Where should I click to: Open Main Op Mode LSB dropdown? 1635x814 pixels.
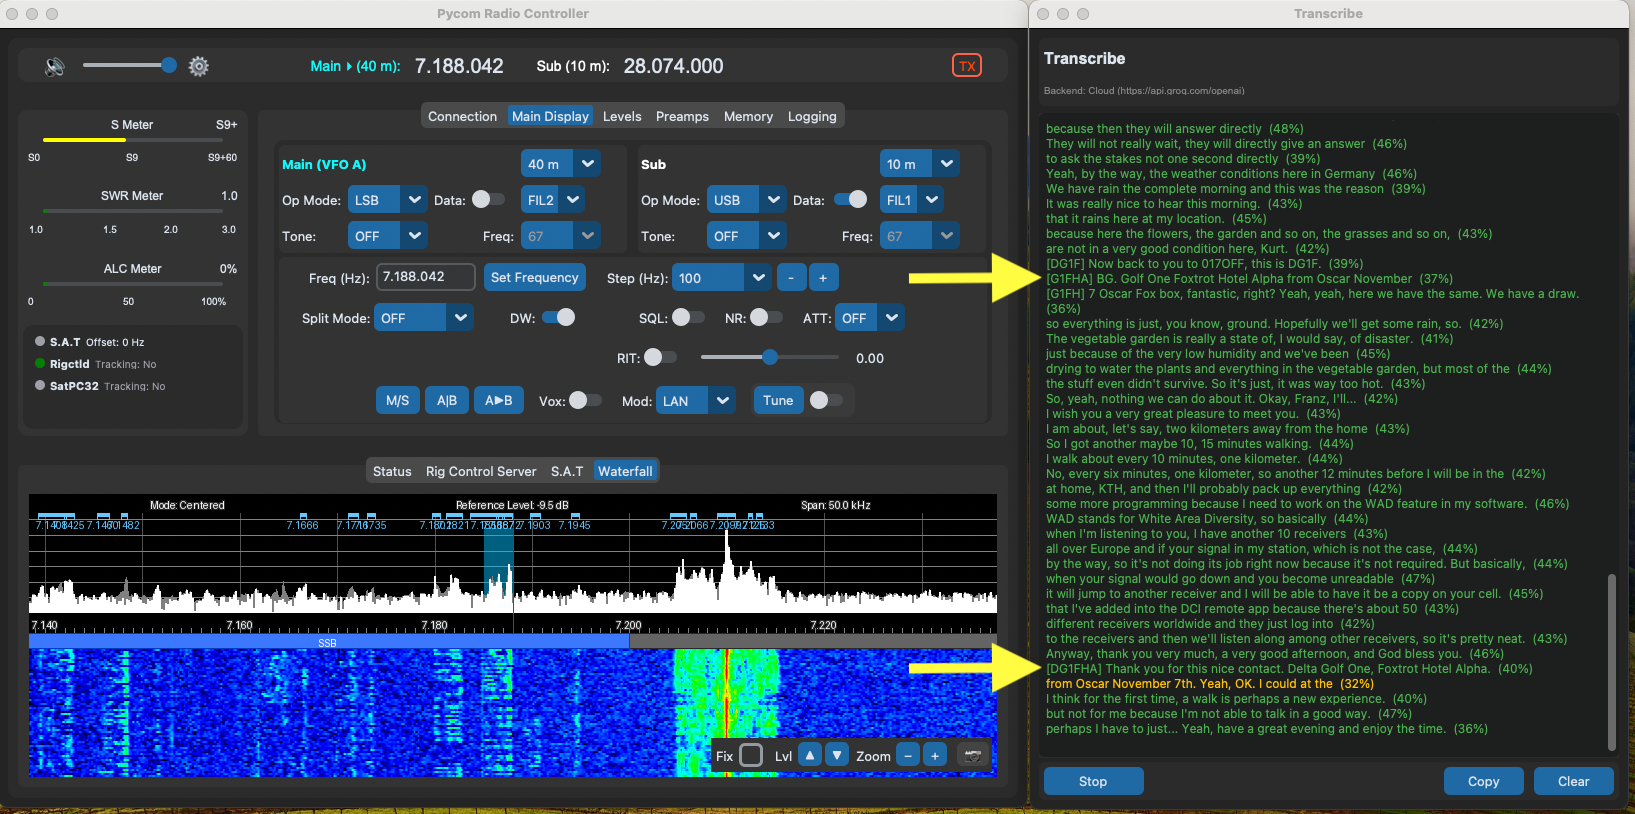[388, 199]
